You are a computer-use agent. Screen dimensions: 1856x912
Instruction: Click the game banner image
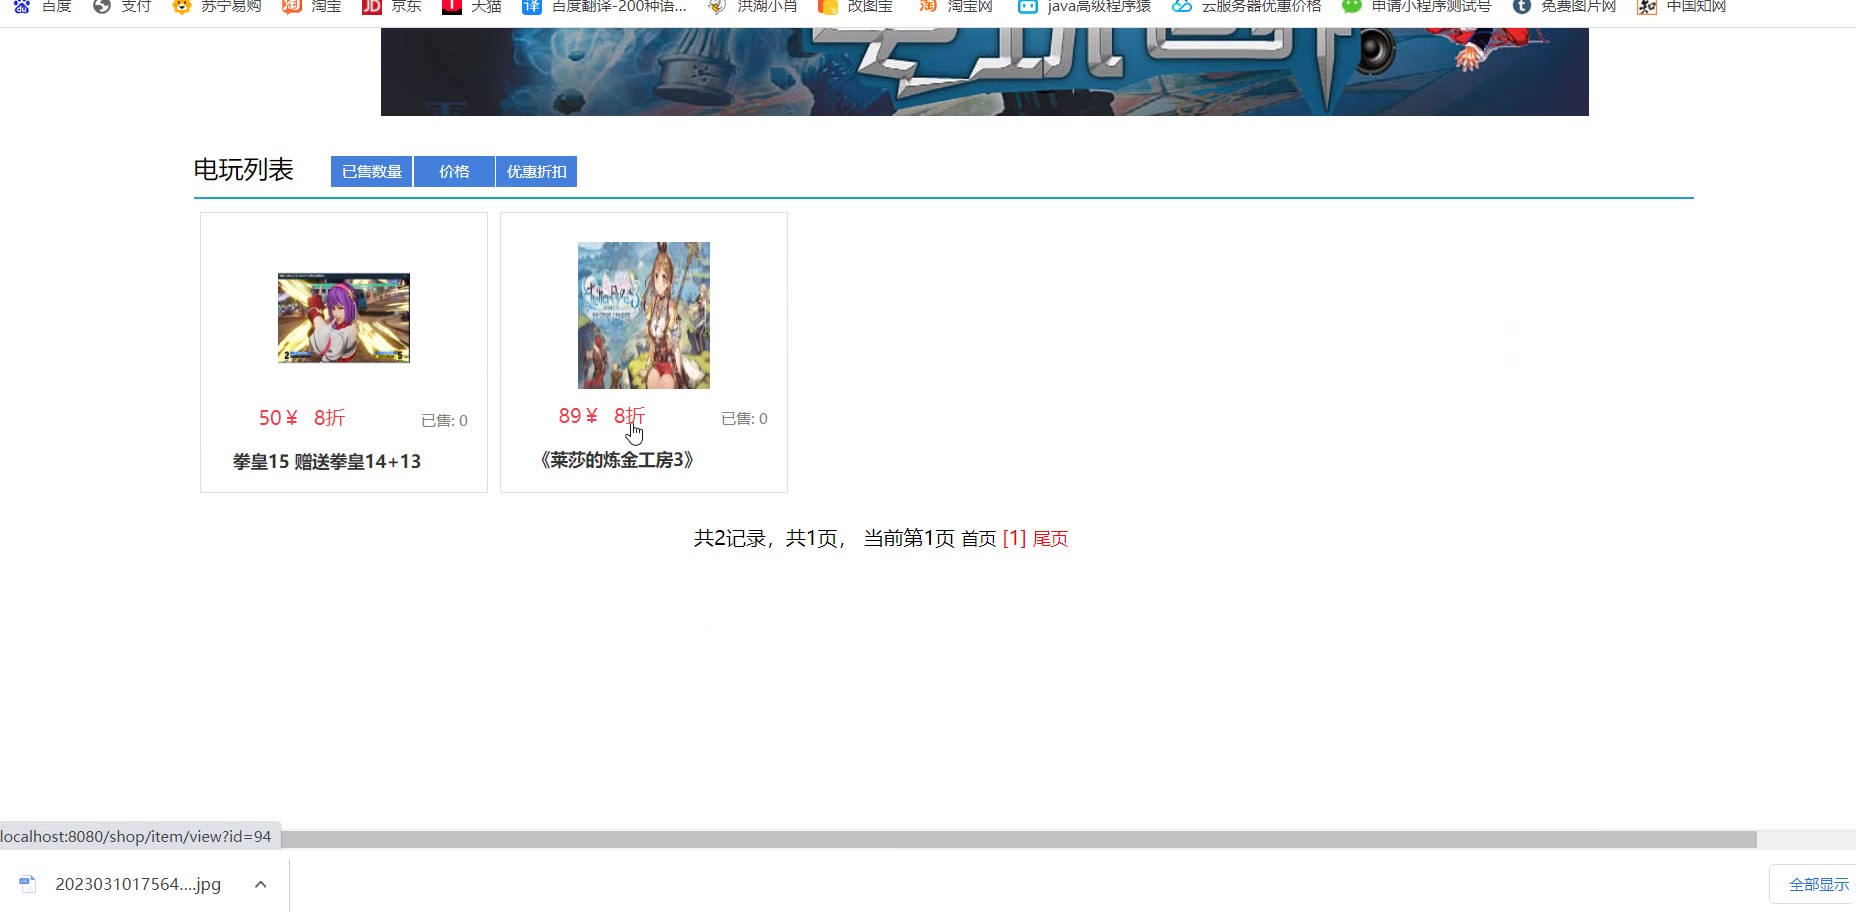click(x=984, y=72)
